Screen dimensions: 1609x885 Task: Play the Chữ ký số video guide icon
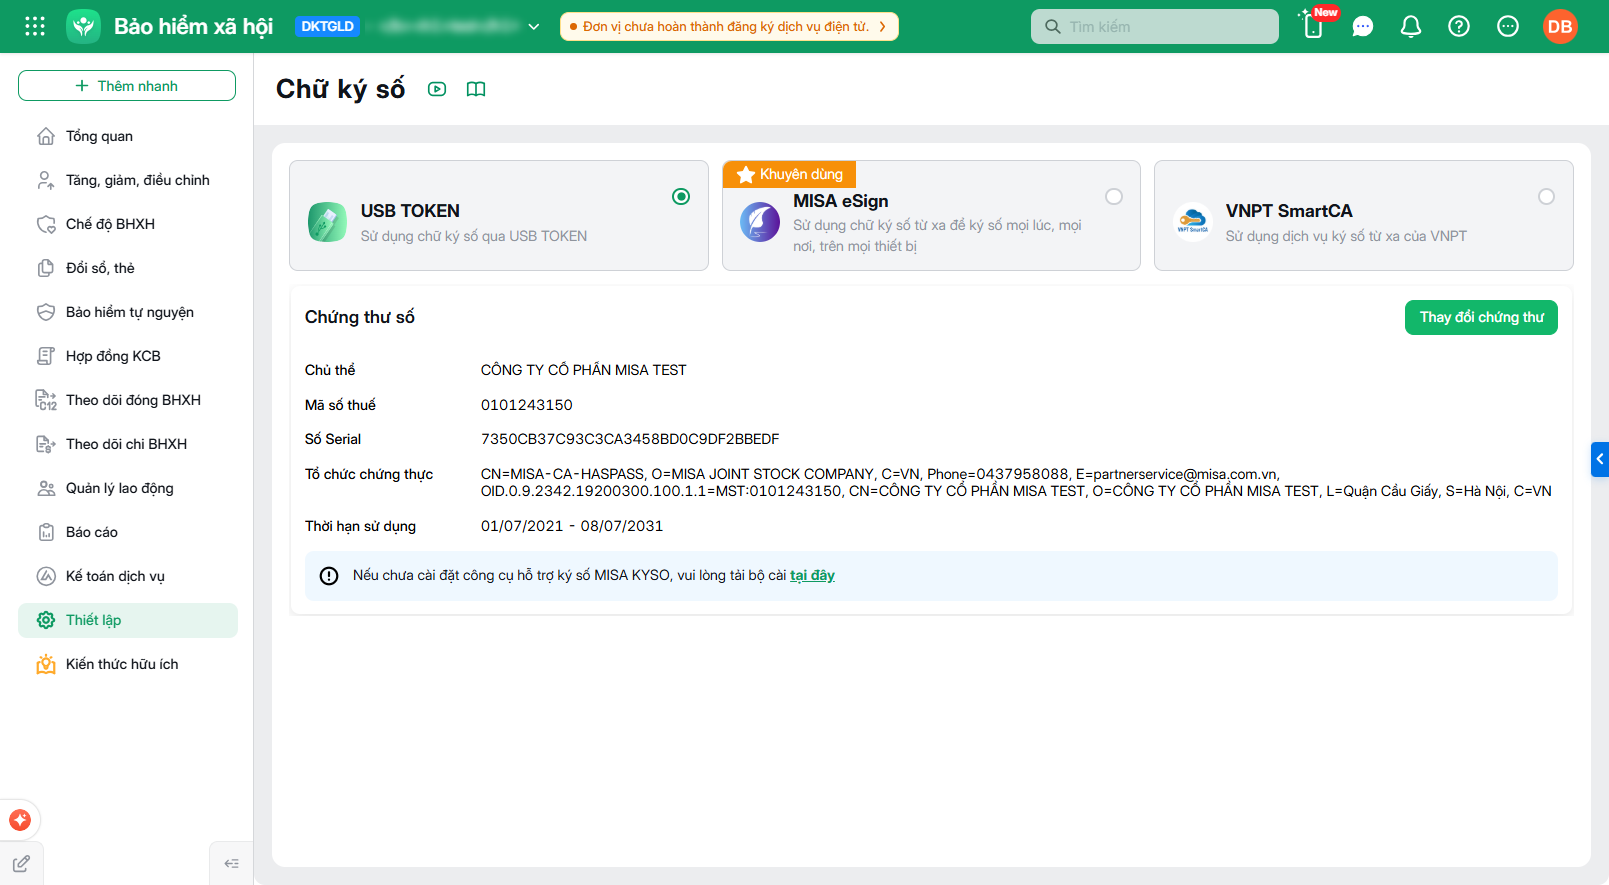[437, 89]
